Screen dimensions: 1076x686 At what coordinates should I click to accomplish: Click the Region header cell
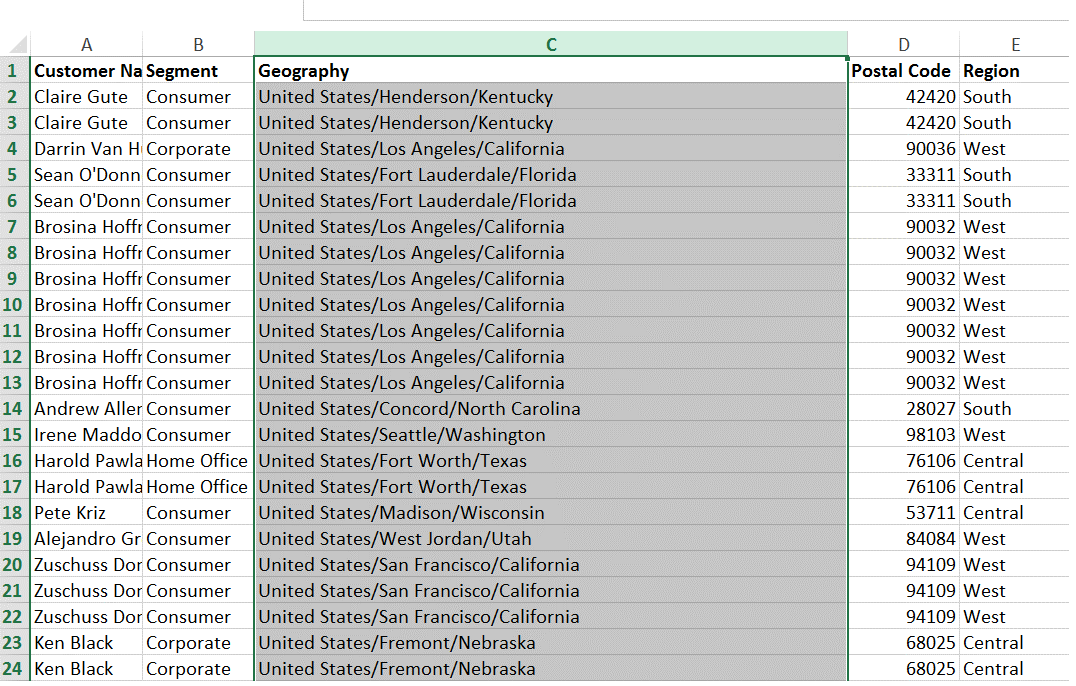pyautogui.click(x=1015, y=71)
